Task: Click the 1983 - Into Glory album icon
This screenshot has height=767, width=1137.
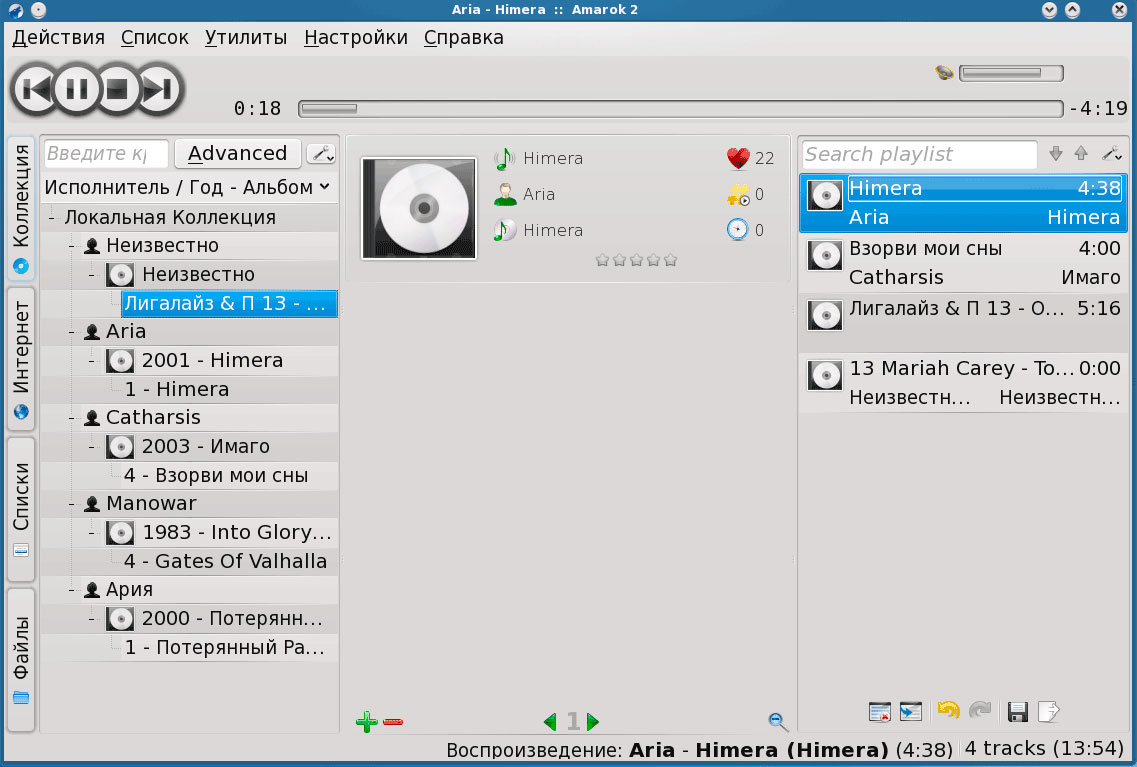Action: (x=120, y=533)
